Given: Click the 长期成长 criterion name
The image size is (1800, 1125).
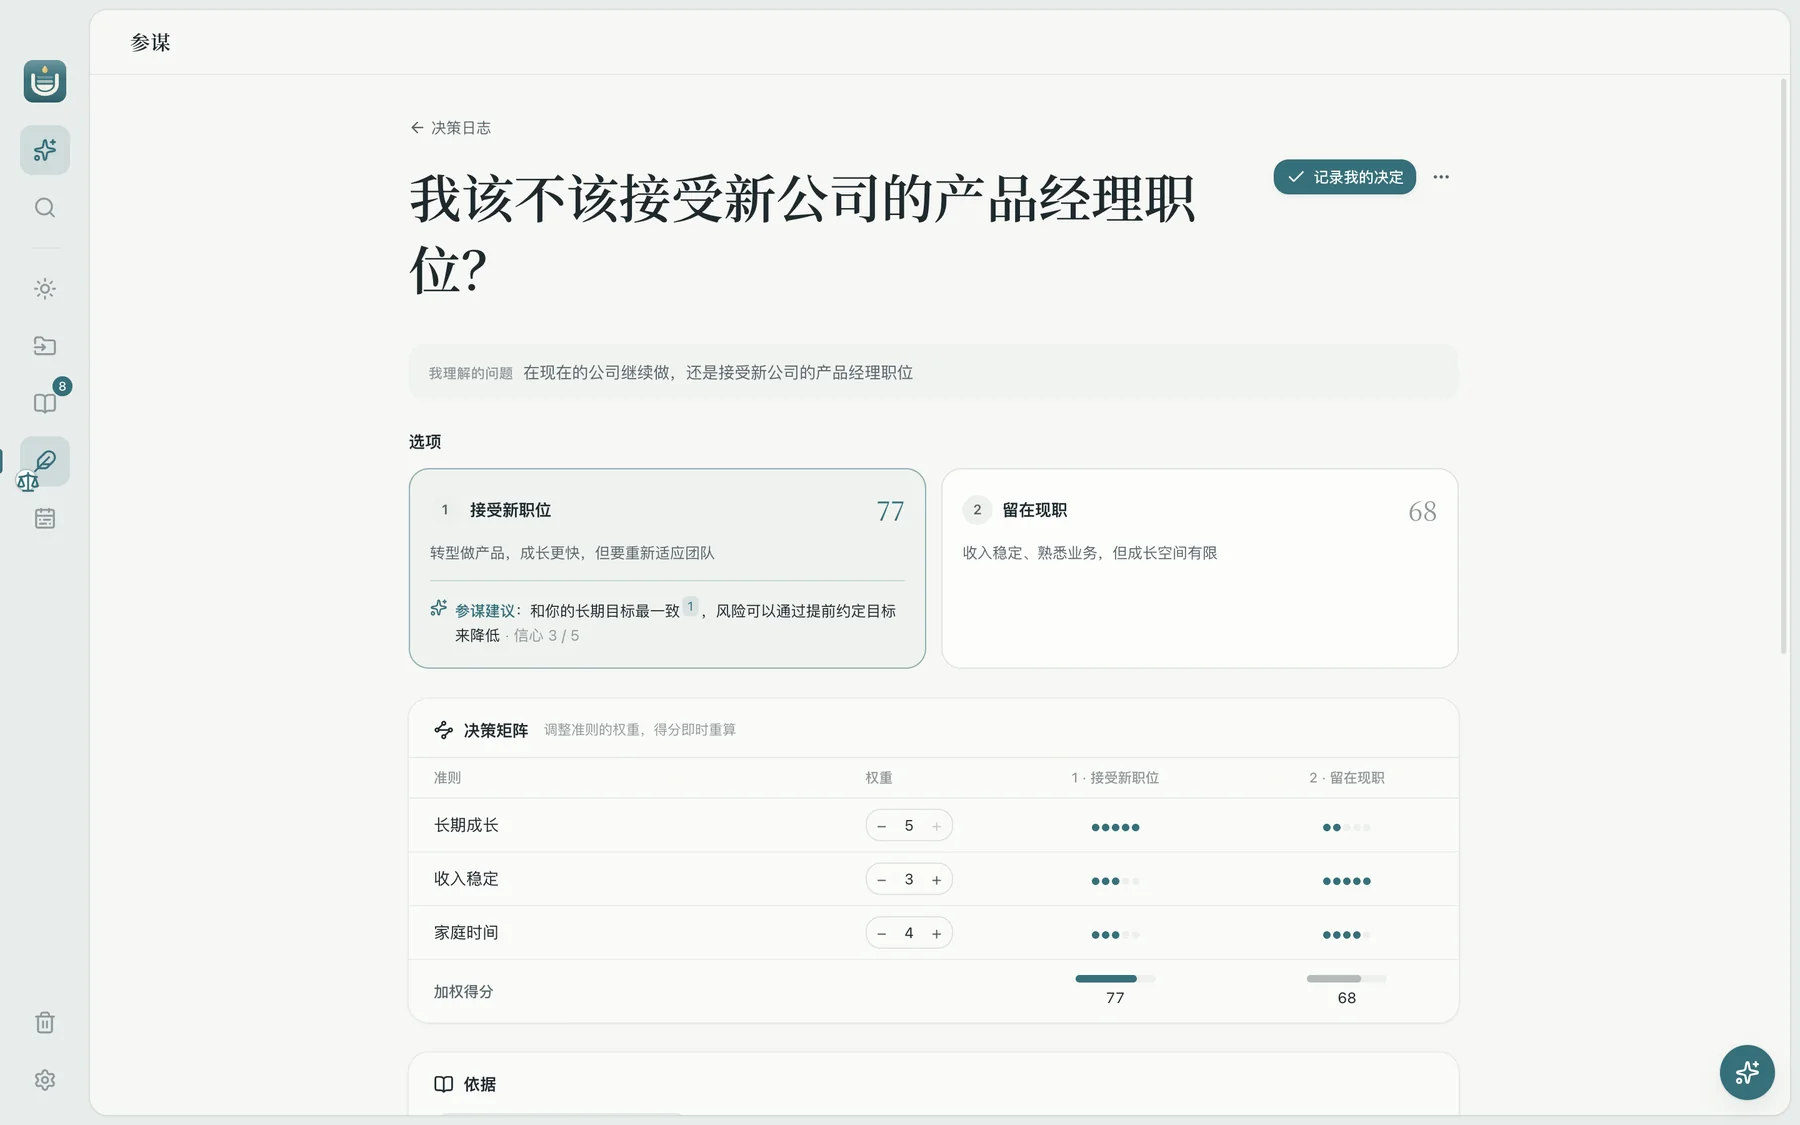Looking at the screenshot, I should pos(466,825).
